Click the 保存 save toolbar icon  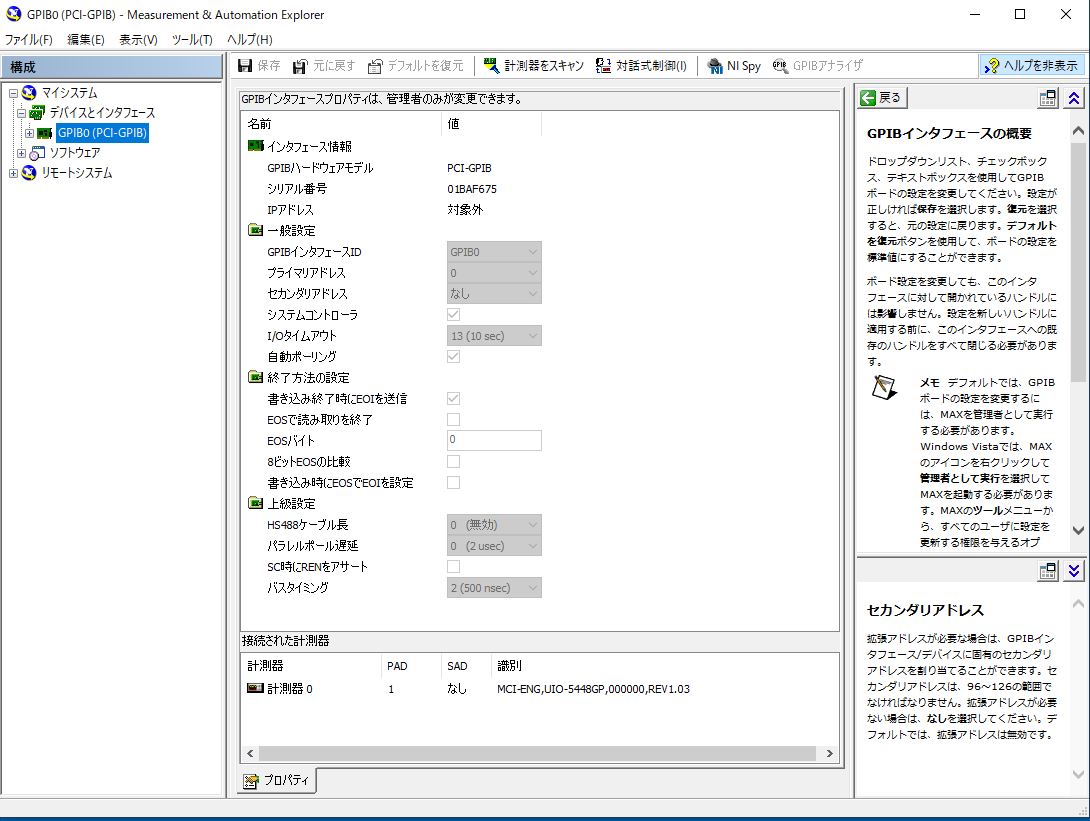(x=245, y=65)
